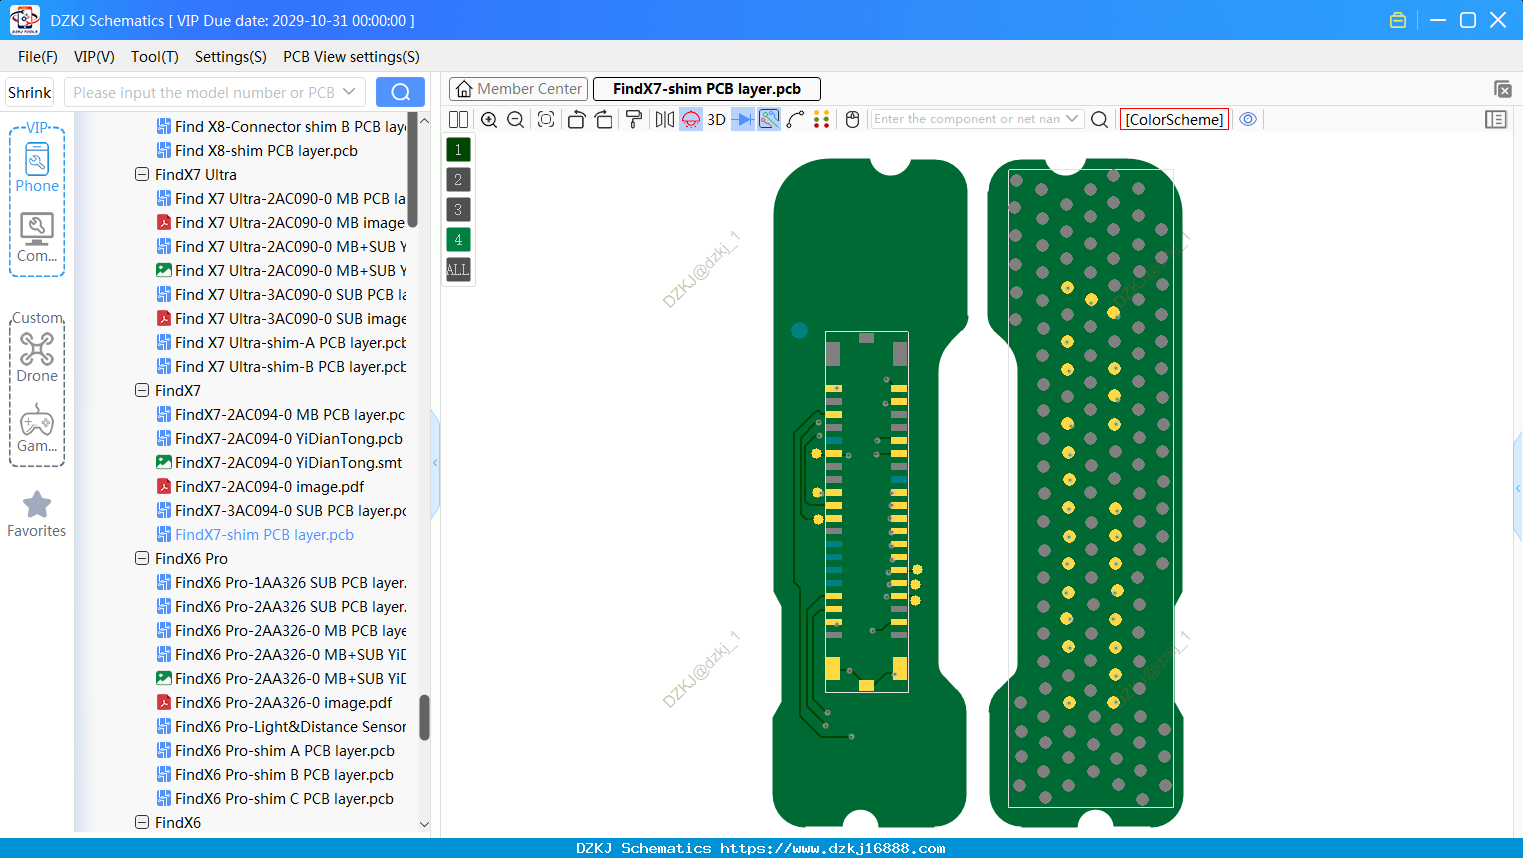Collapse the file tree panel via handle
This screenshot has width=1523, height=858.
click(435, 462)
